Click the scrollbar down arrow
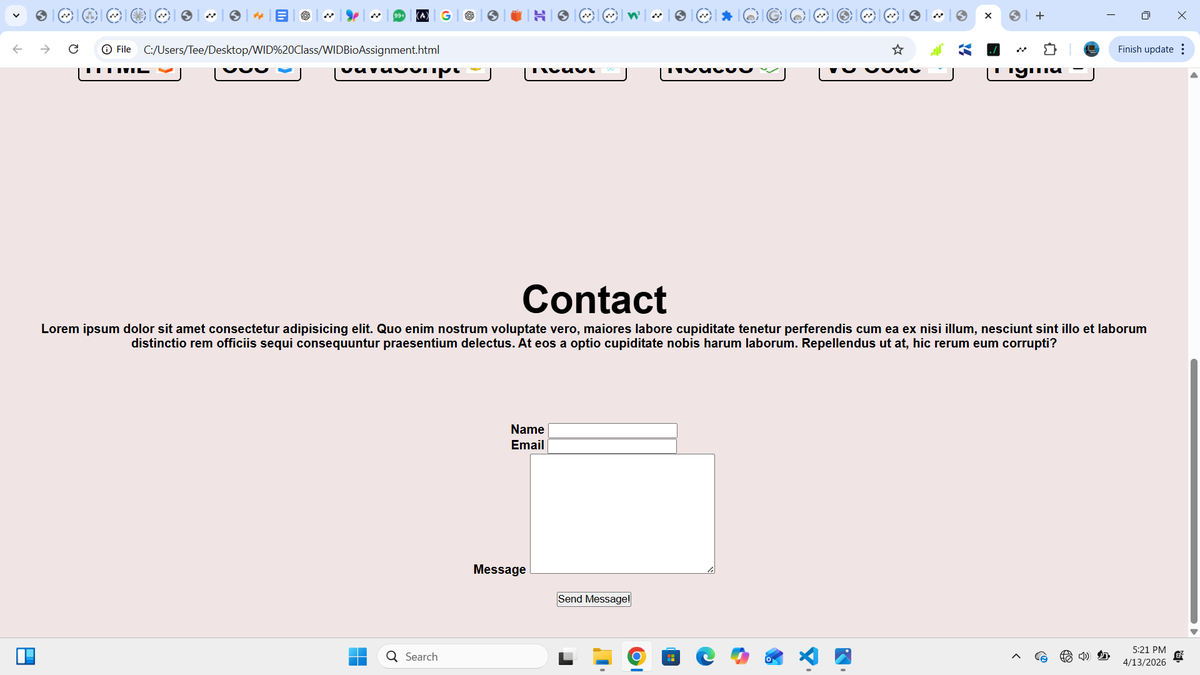Screen dimensions: 1200x675 coord(1192,631)
